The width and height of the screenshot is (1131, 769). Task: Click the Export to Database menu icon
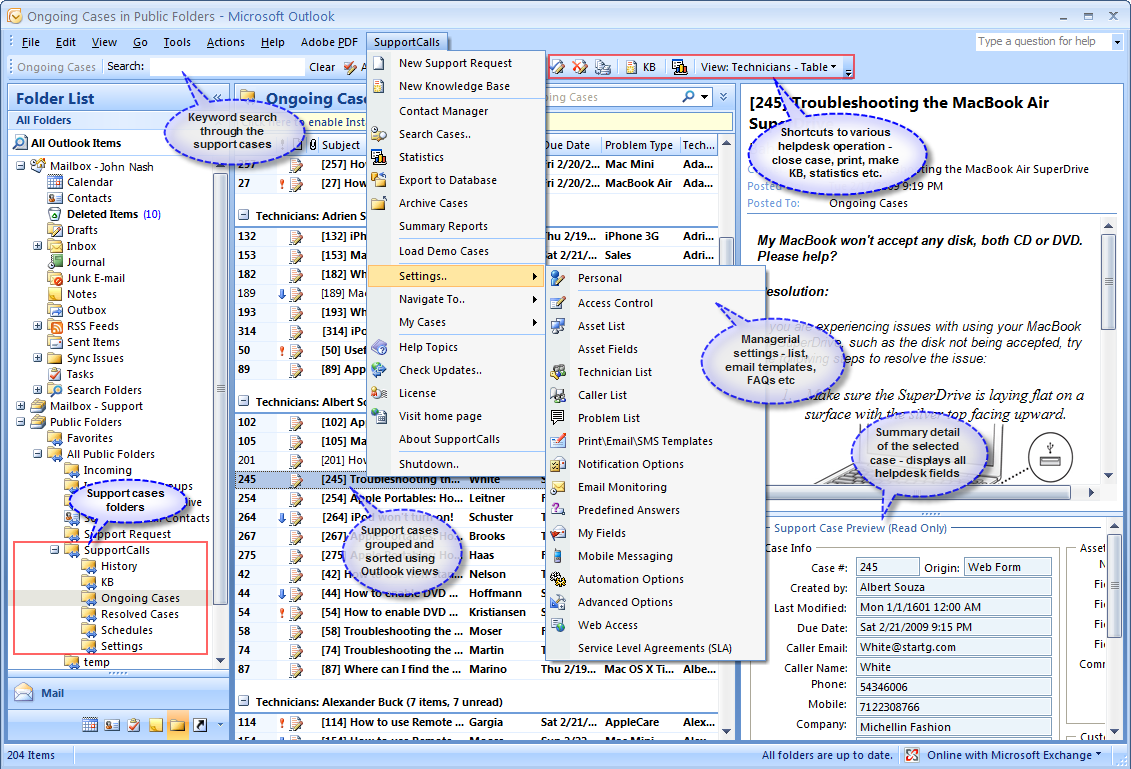[x=378, y=180]
